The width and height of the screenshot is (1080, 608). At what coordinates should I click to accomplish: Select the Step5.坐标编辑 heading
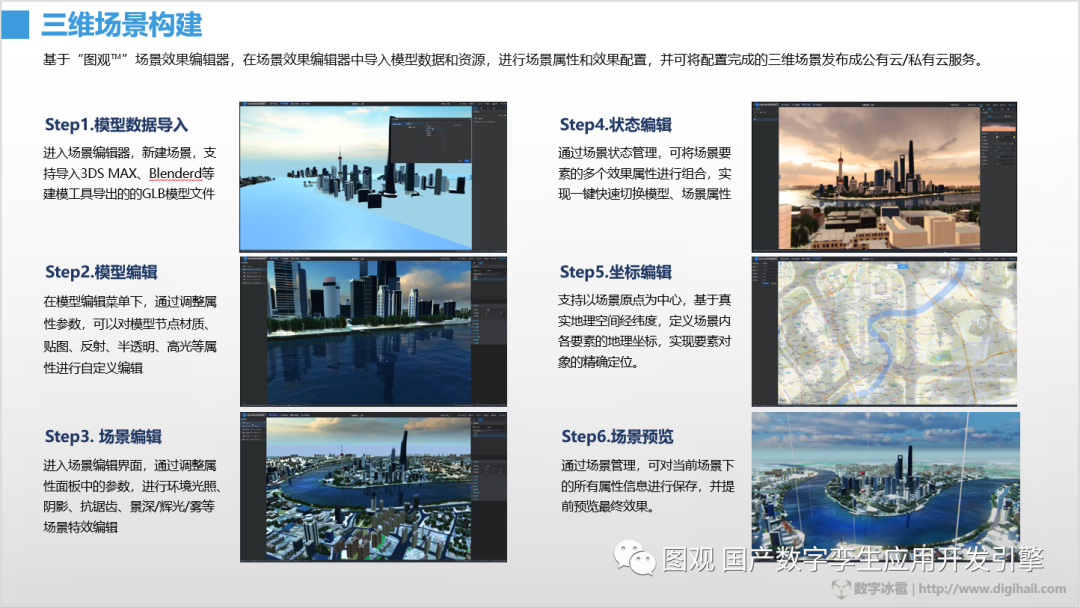point(616,272)
